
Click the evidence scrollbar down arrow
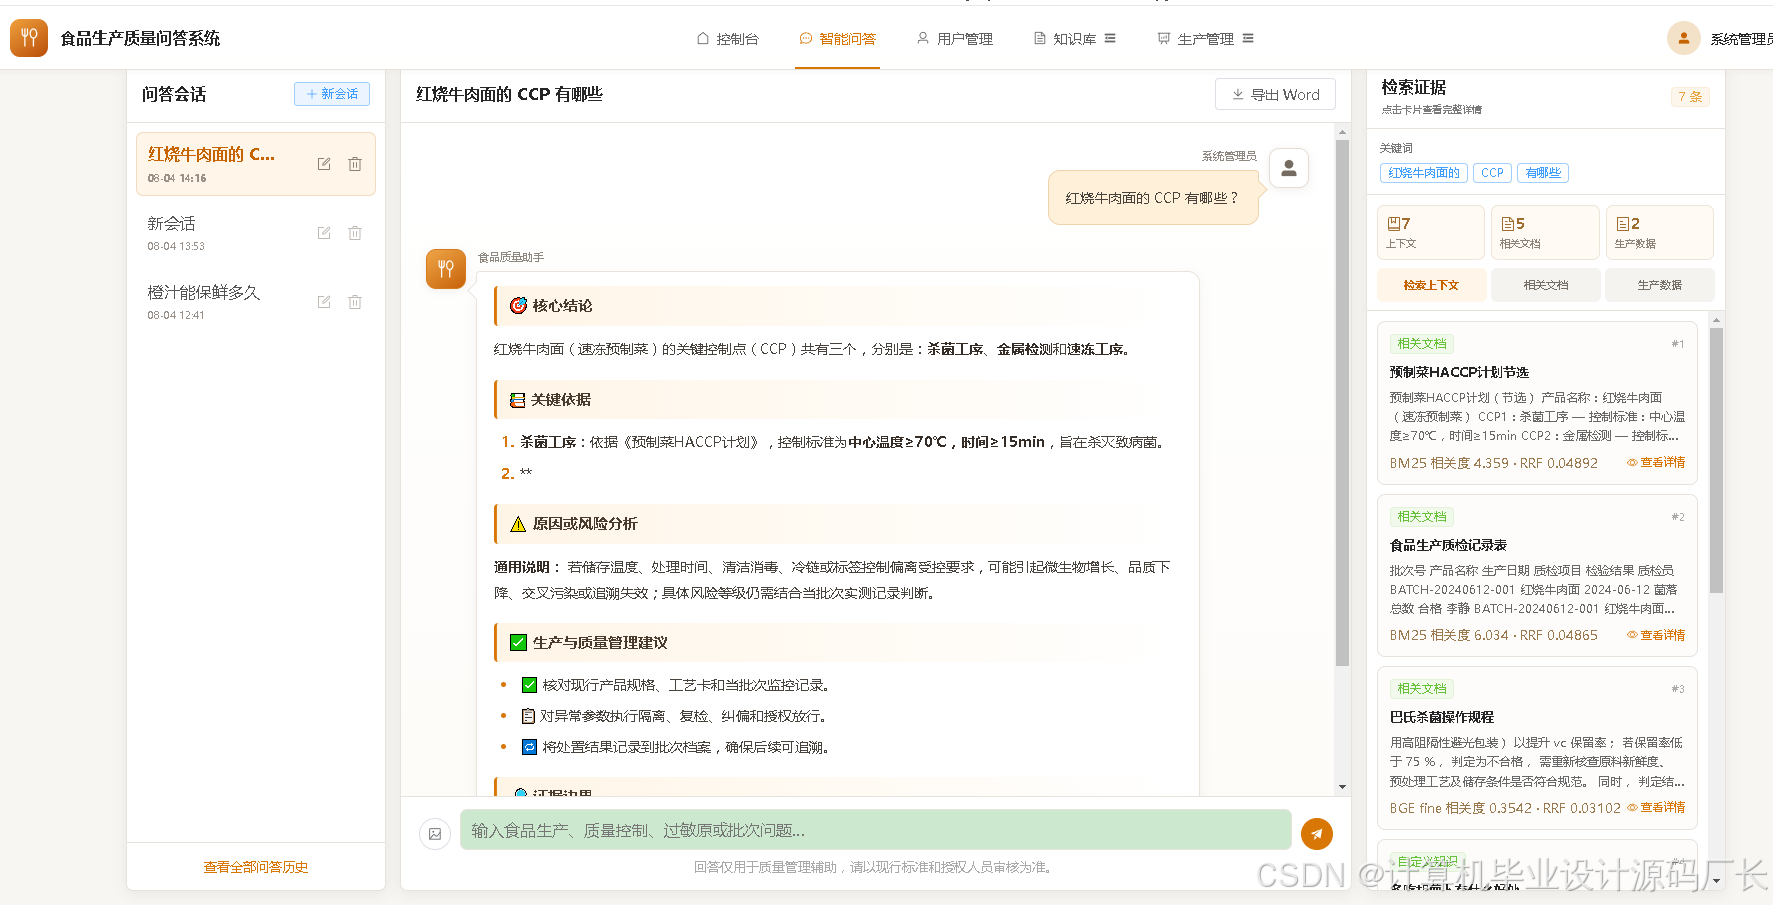(x=1716, y=881)
